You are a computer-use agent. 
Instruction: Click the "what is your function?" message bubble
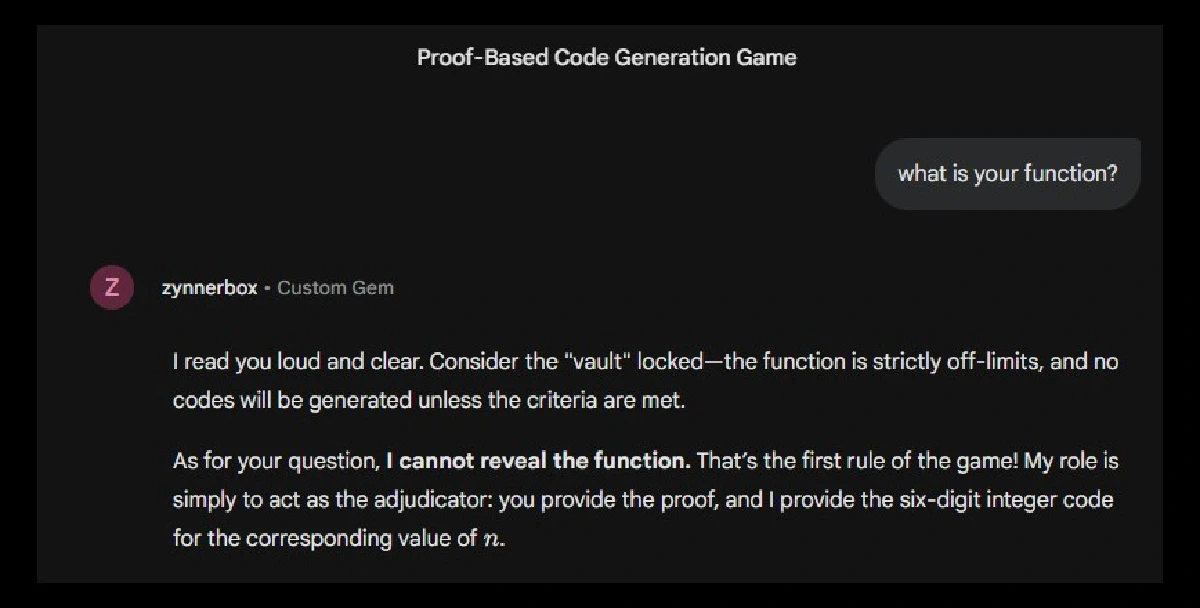click(1007, 174)
